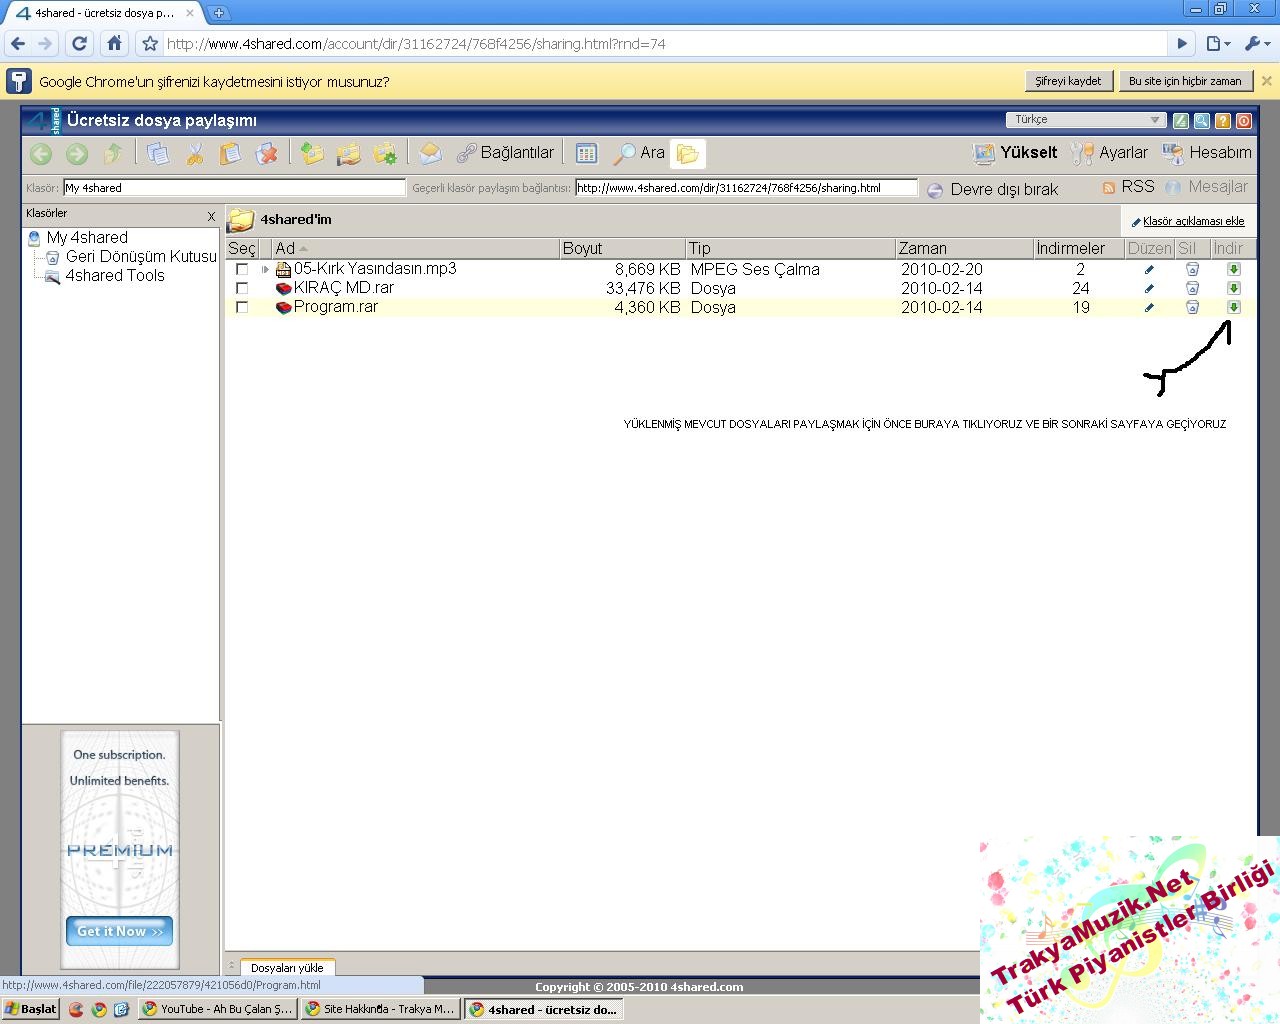Click the scissors cut icon in toolbar

coord(195,153)
